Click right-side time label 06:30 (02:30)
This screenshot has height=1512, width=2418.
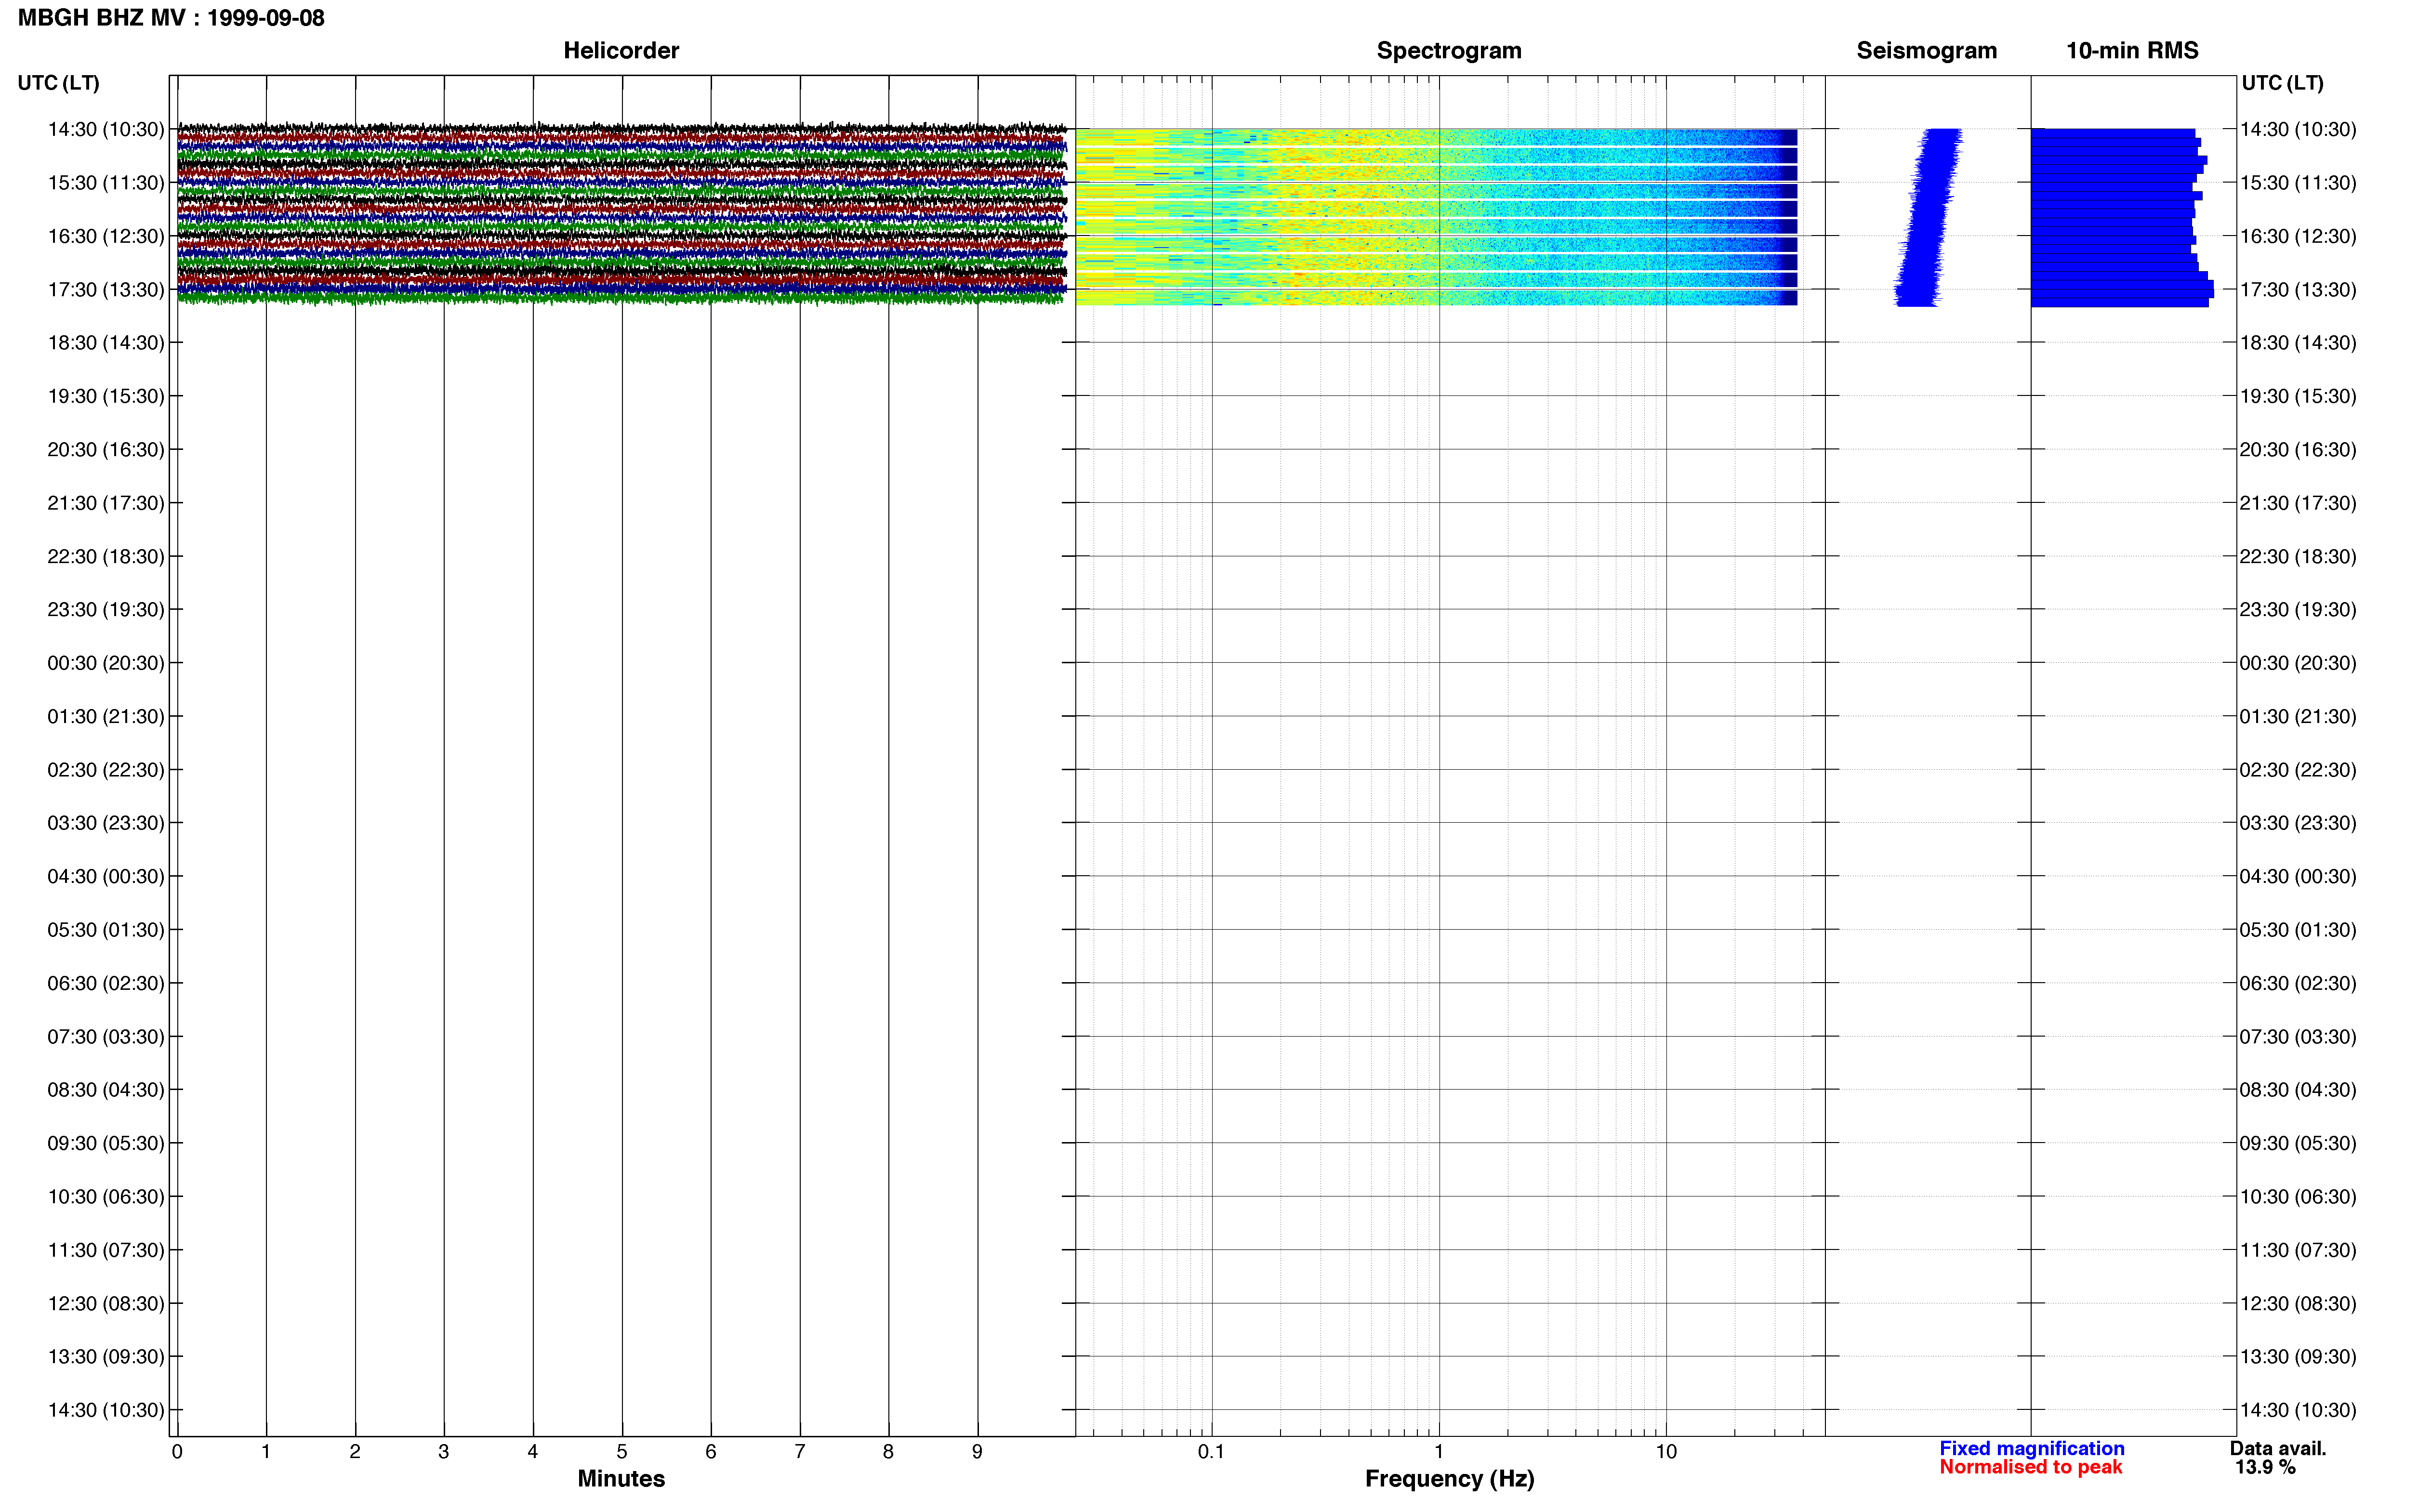[2298, 983]
